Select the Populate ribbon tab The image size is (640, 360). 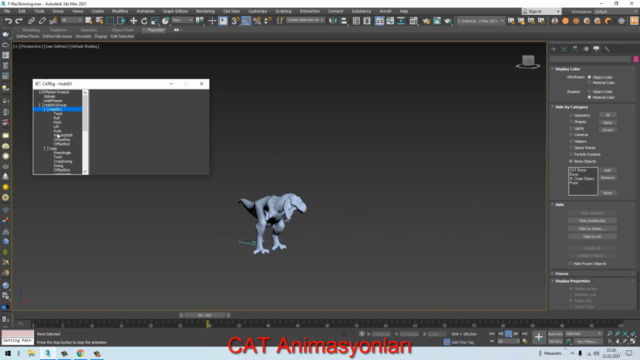click(155, 30)
